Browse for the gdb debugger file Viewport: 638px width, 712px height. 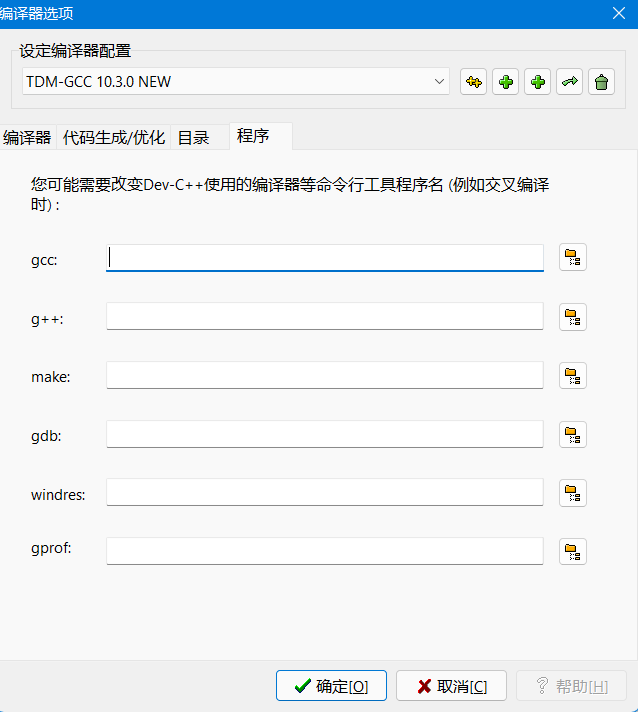click(572, 434)
